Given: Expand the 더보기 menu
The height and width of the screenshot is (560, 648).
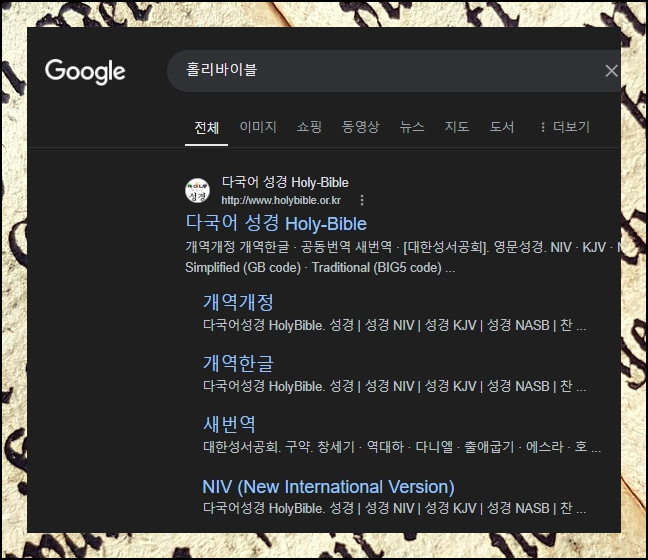Looking at the screenshot, I should click(565, 126).
